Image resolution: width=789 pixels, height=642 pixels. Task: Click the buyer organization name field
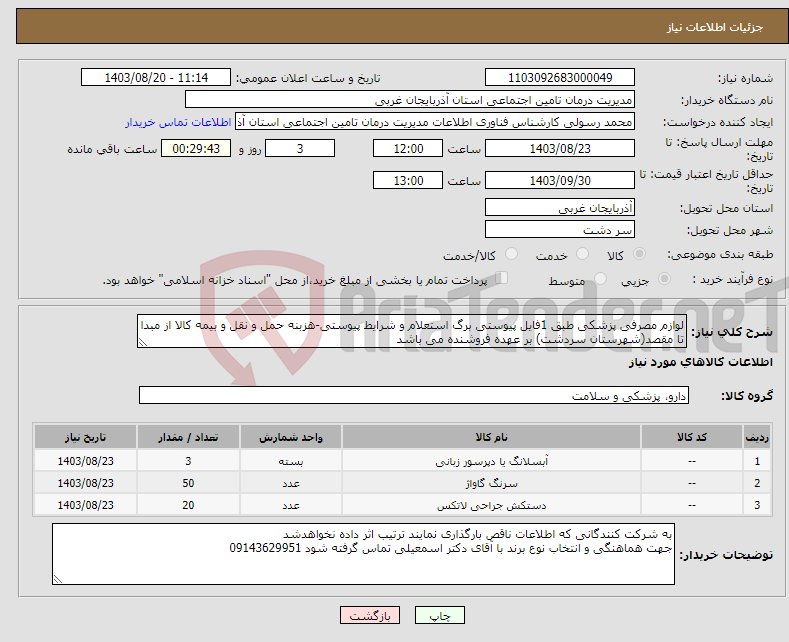click(x=410, y=100)
